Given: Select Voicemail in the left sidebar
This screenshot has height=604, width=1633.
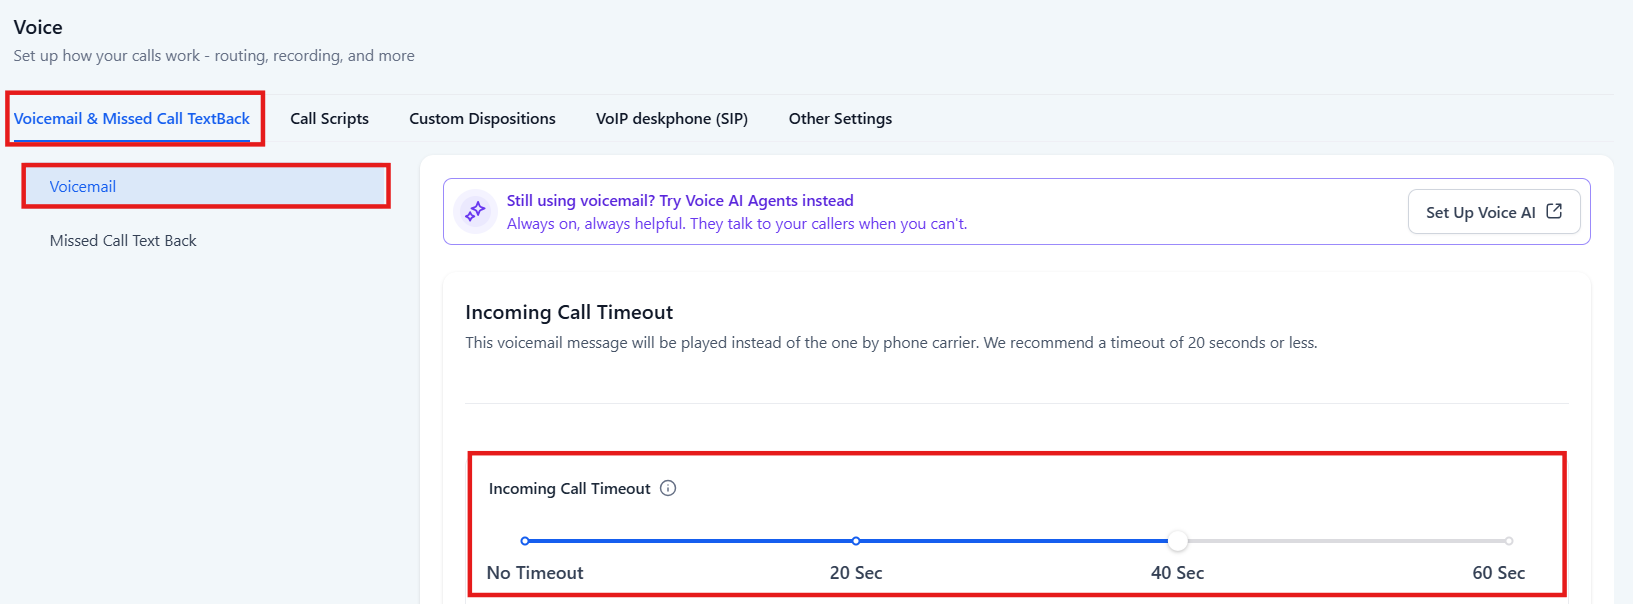Looking at the screenshot, I should (83, 186).
